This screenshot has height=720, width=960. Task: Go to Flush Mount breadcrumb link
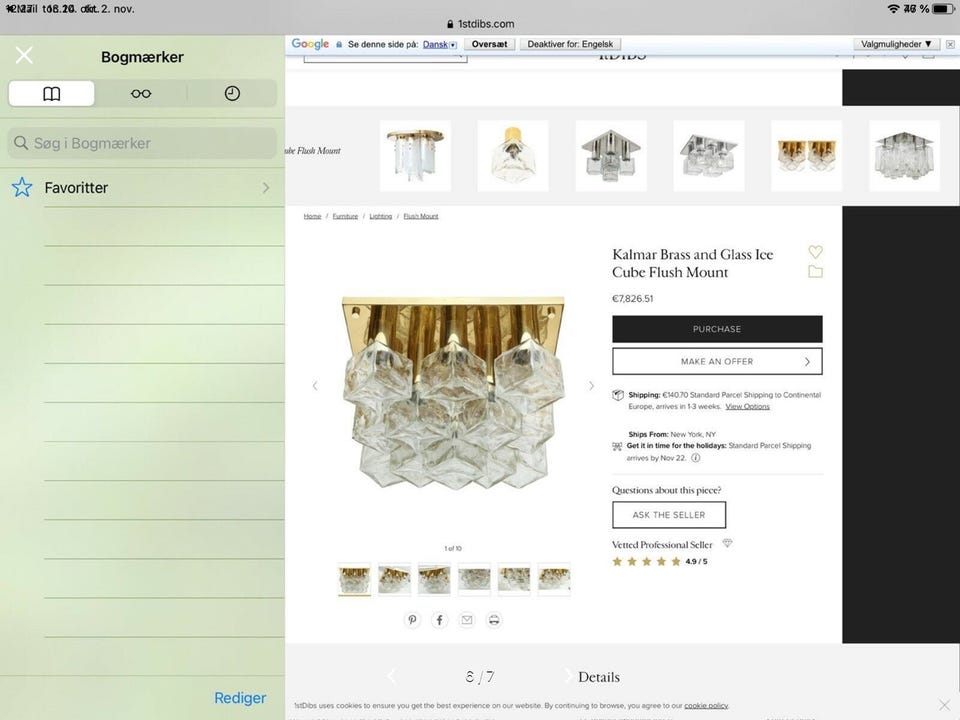[x=421, y=216]
